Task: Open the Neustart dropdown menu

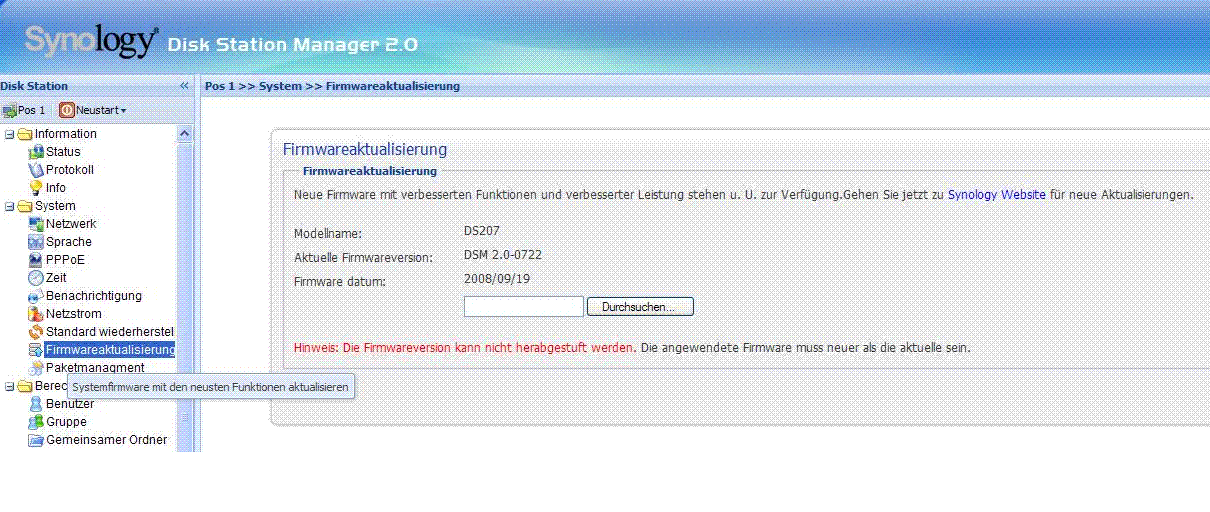Action: click(x=94, y=110)
